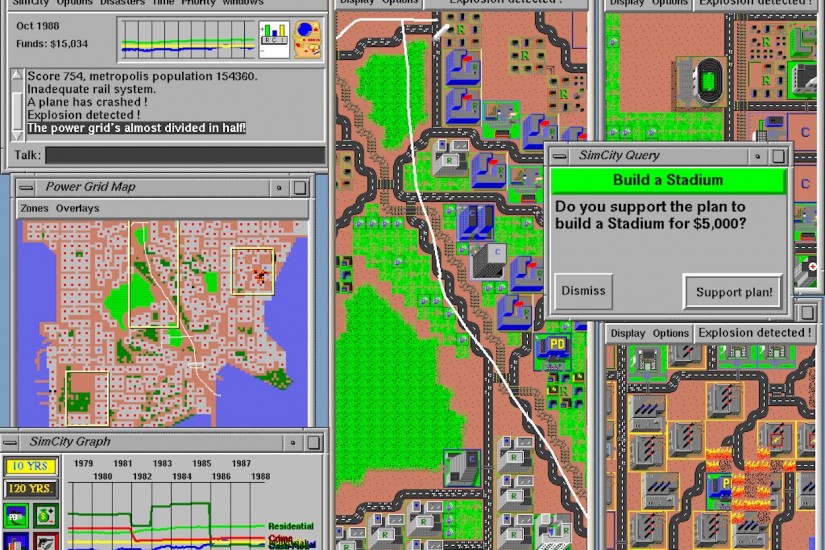The width and height of the screenshot is (825, 550).
Task: Click the twin blue towers commercial building
Action: 476,222
